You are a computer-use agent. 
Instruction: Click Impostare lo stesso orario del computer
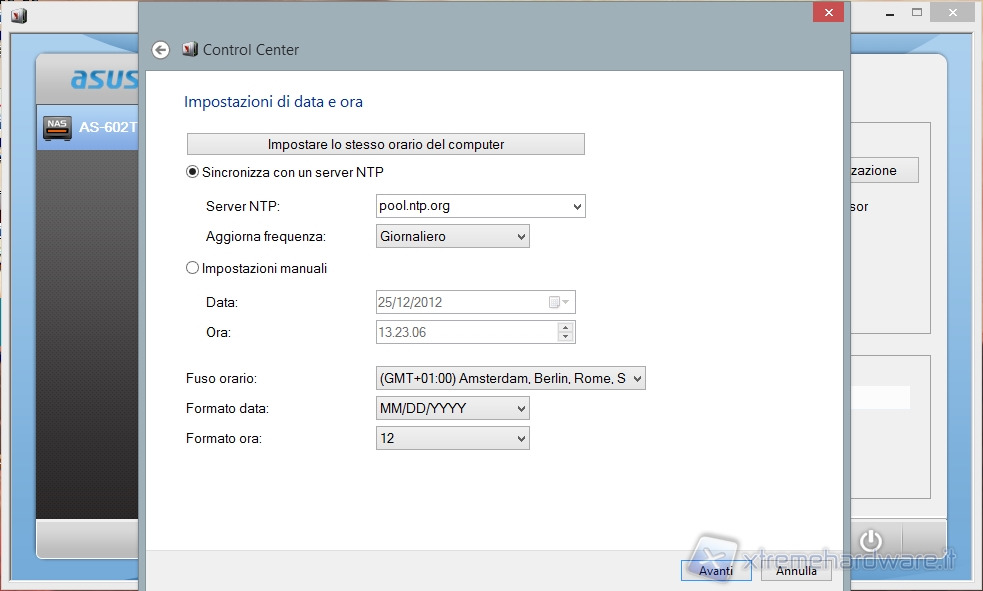click(x=385, y=144)
